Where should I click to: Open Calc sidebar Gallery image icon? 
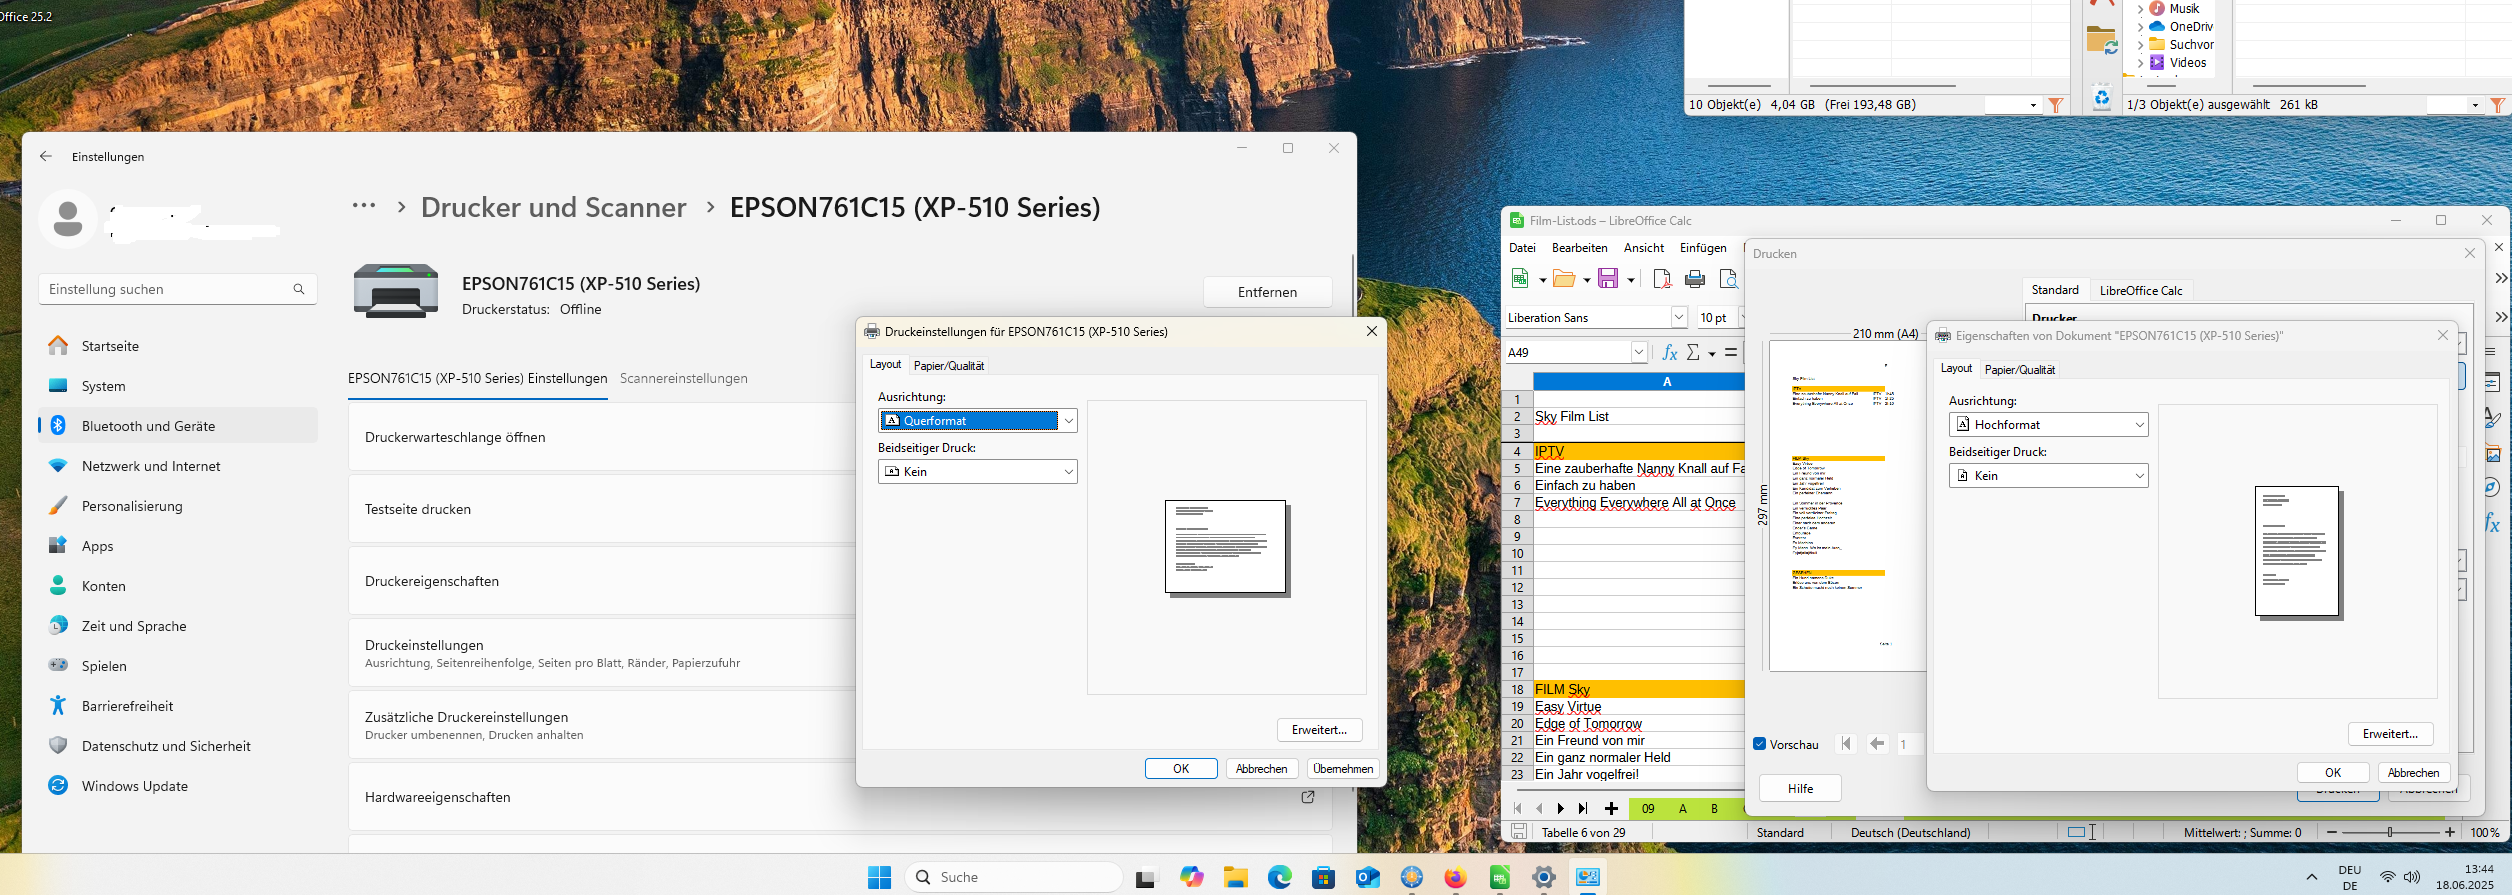tap(2493, 454)
